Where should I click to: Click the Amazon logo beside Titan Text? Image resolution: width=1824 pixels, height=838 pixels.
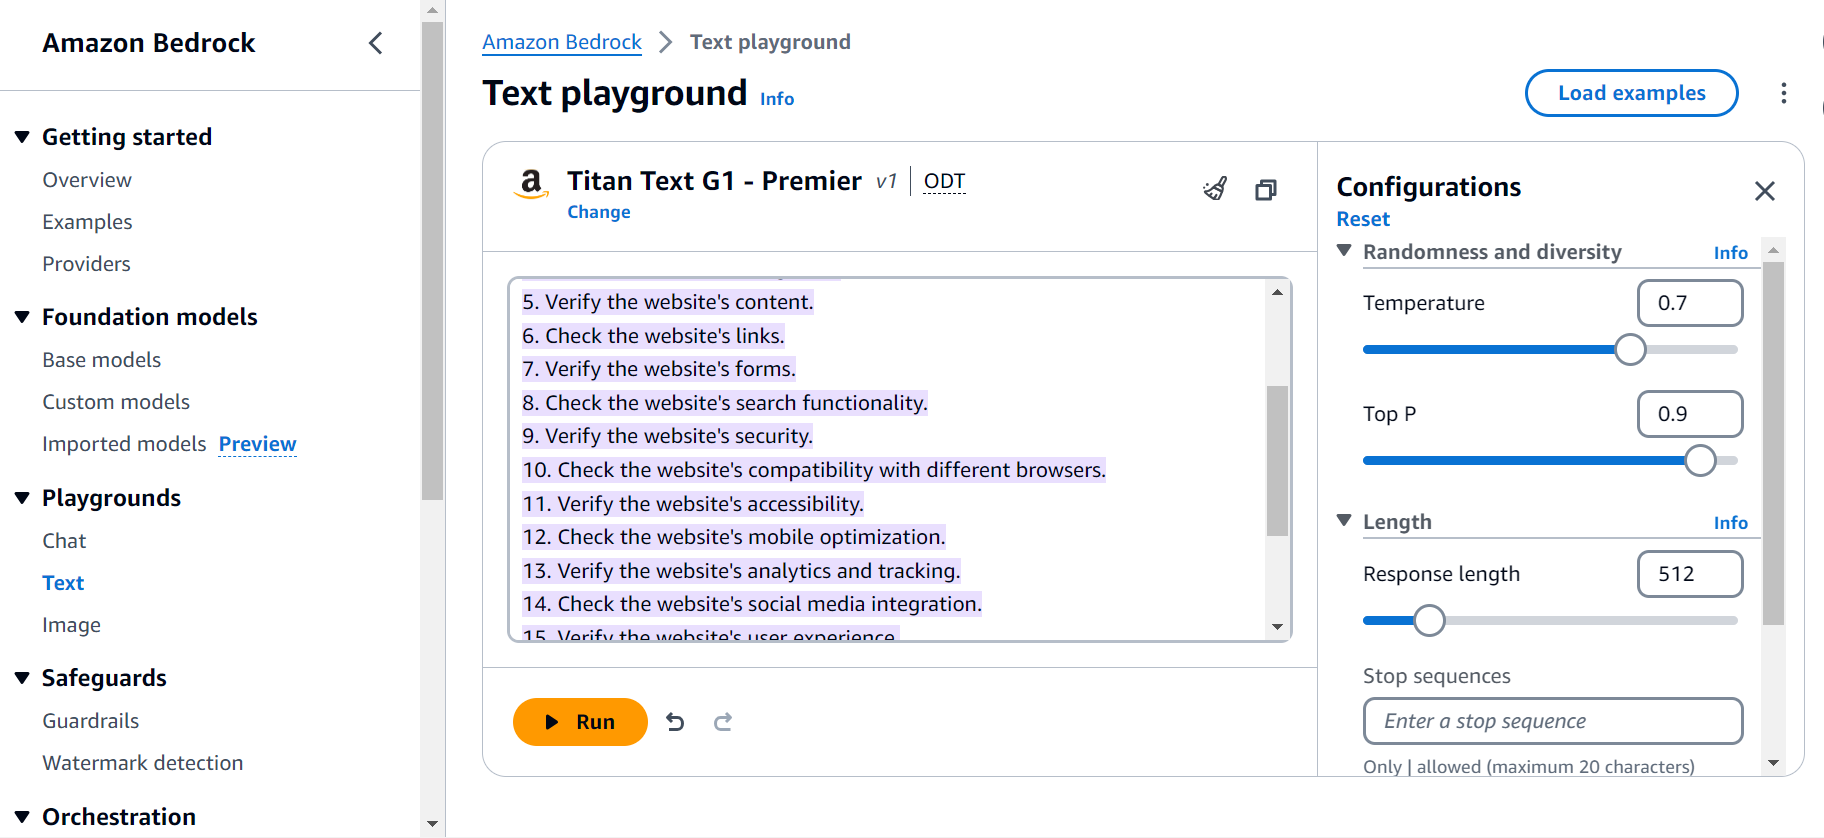pos(531,184)
